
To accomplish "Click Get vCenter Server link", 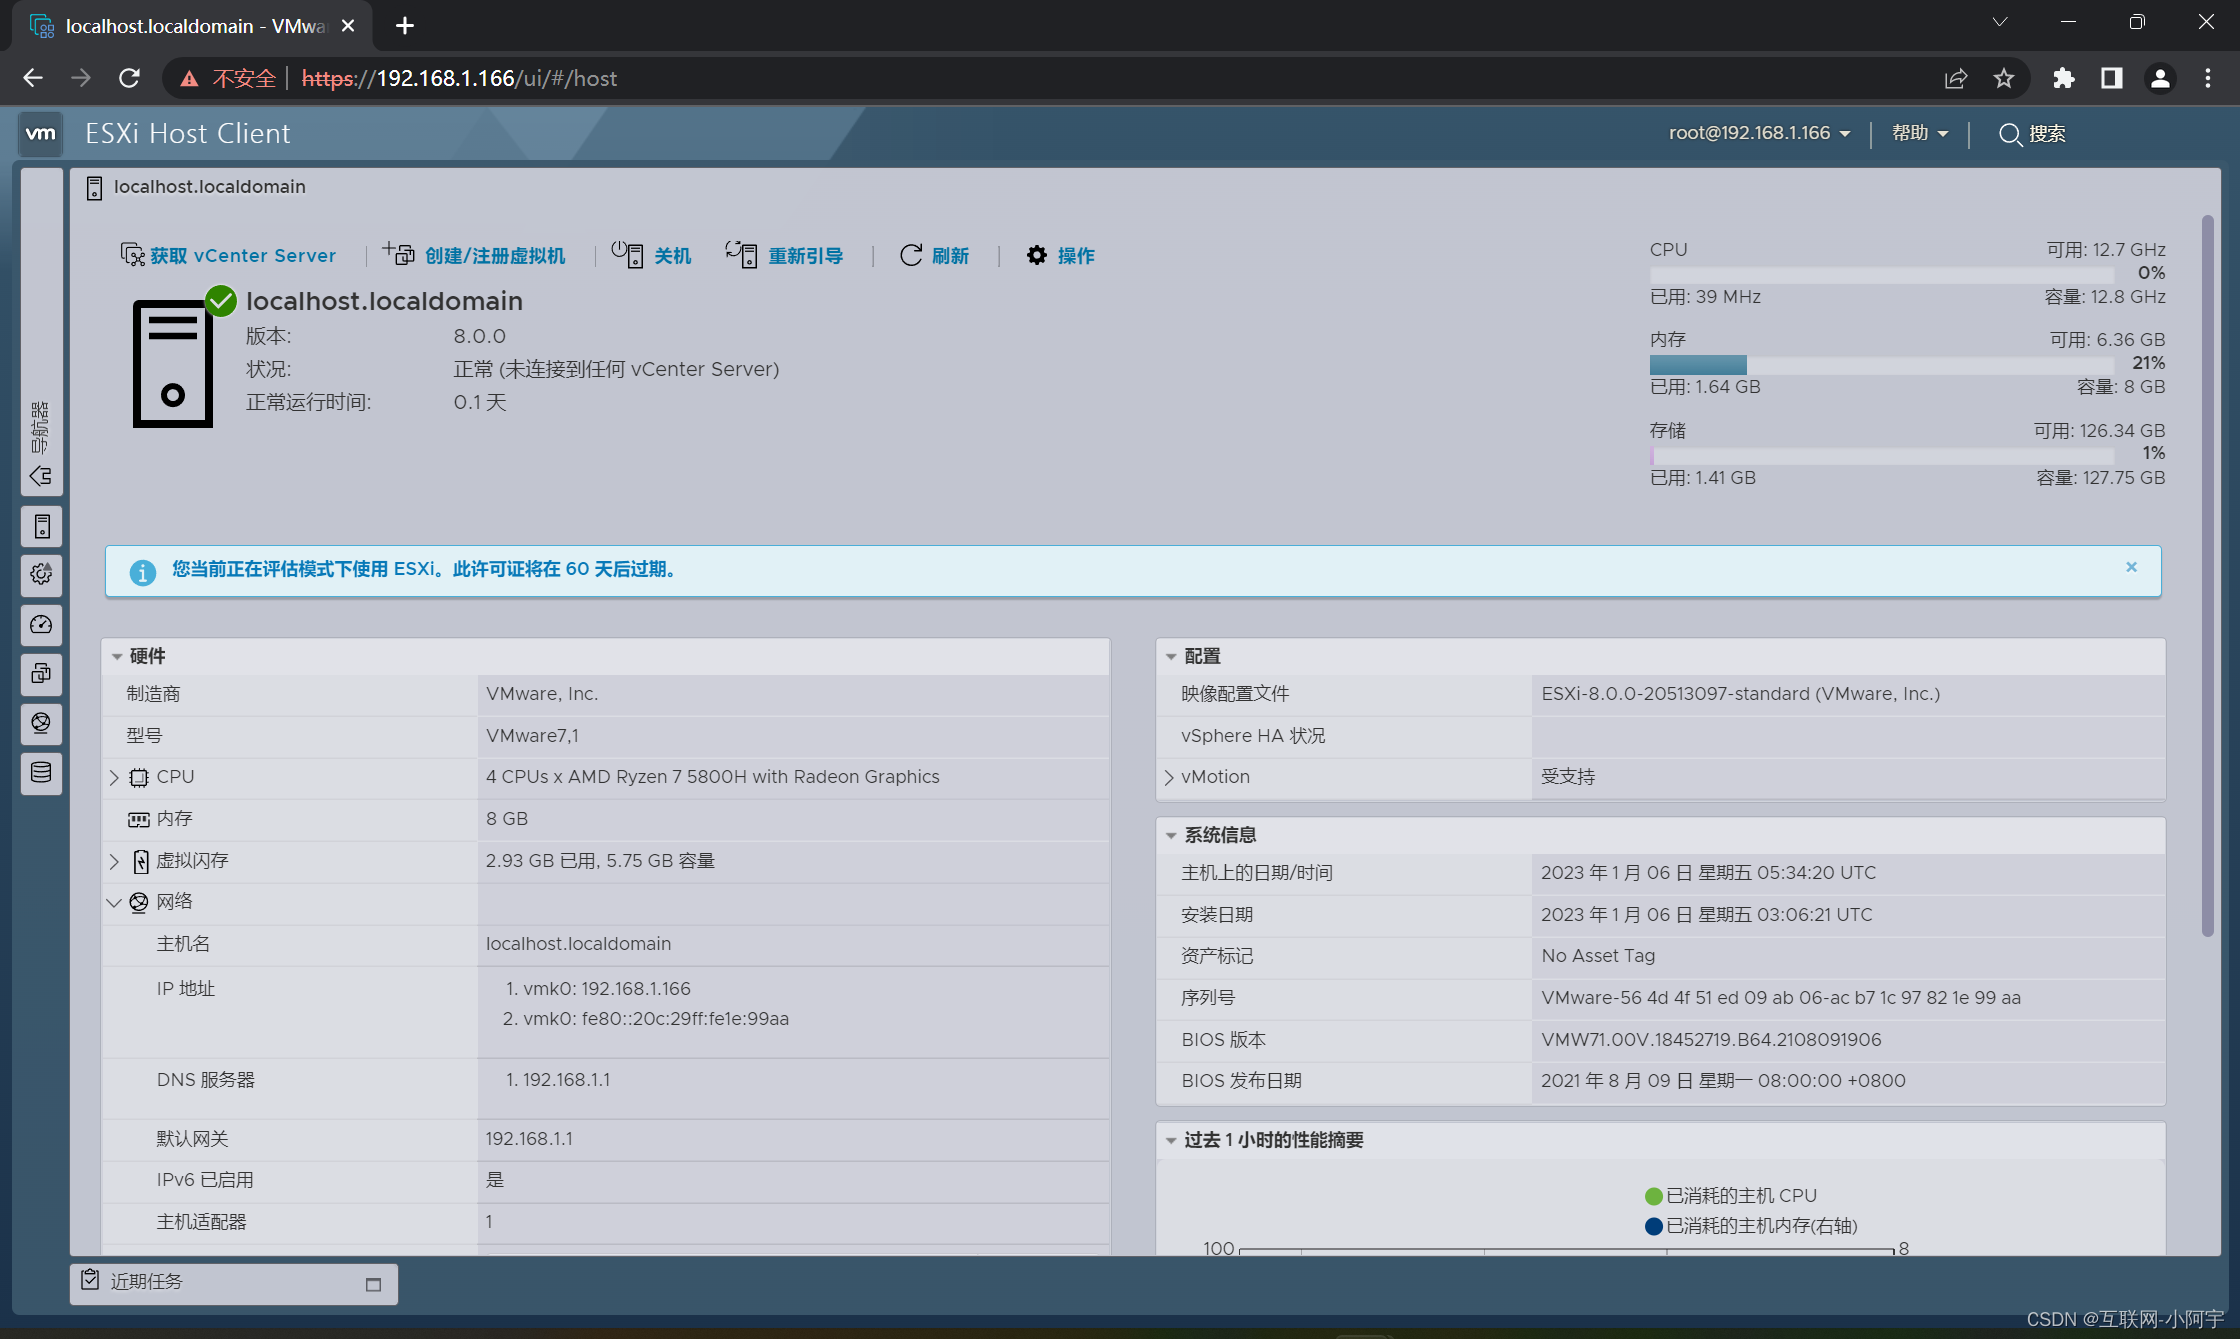I will coord(229,256).
